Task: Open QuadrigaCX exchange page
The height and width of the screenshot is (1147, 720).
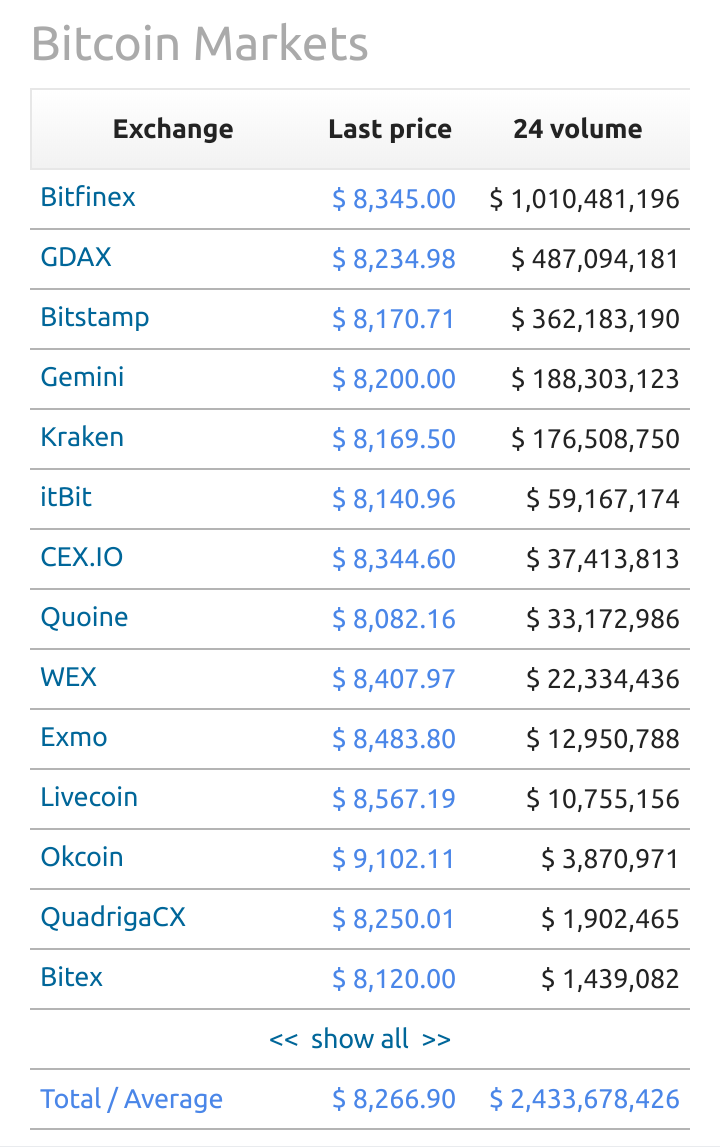Action: (x=113, y=917)
